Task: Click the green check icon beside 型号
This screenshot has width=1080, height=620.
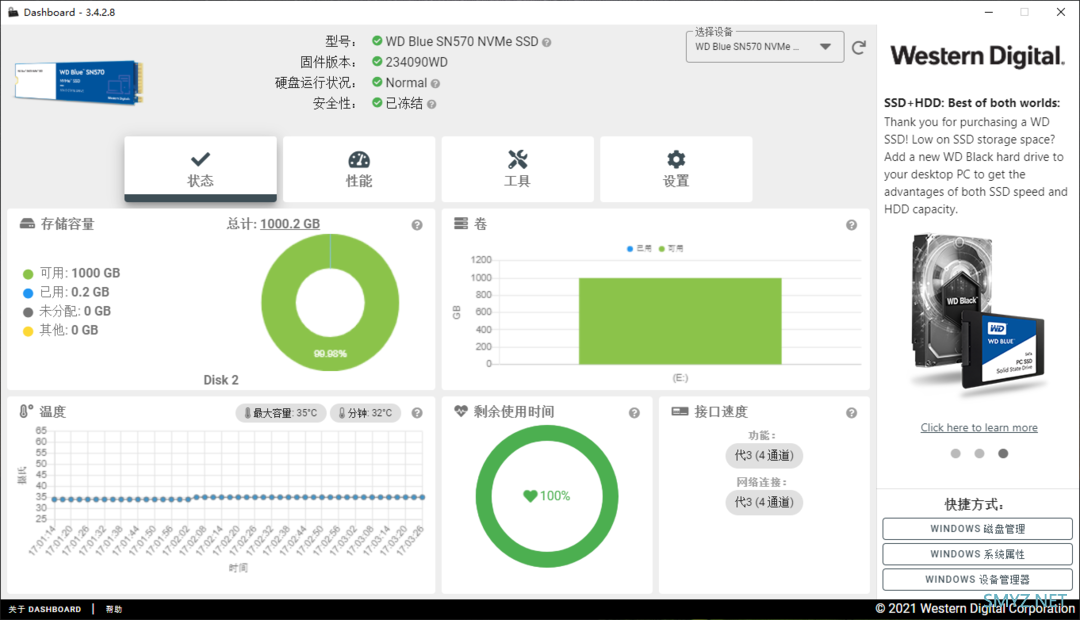Action: click(377, 41)
